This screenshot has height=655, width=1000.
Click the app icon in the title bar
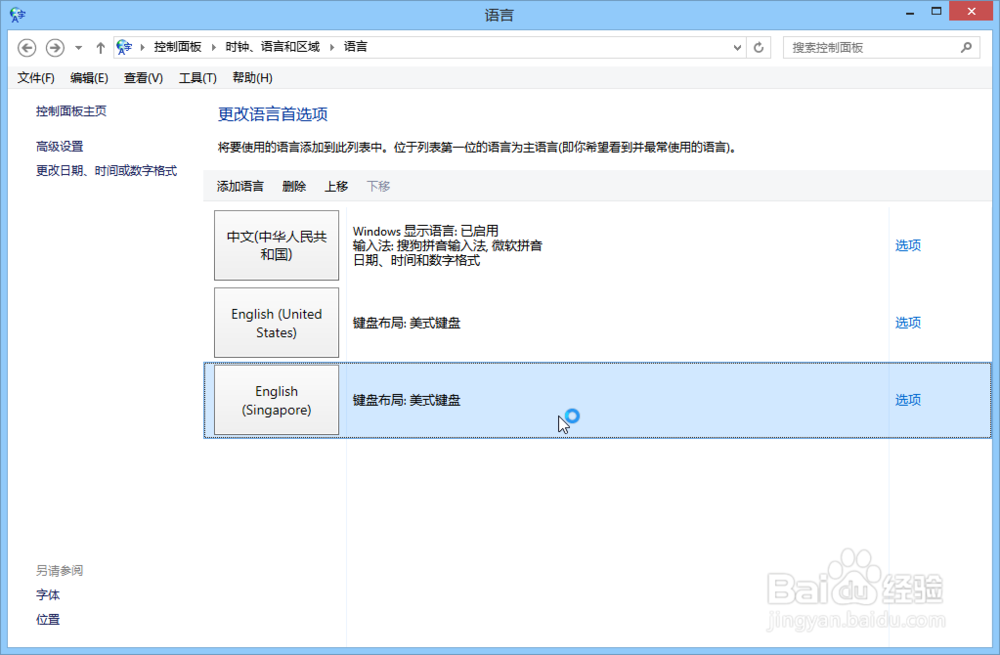(17, 14)
